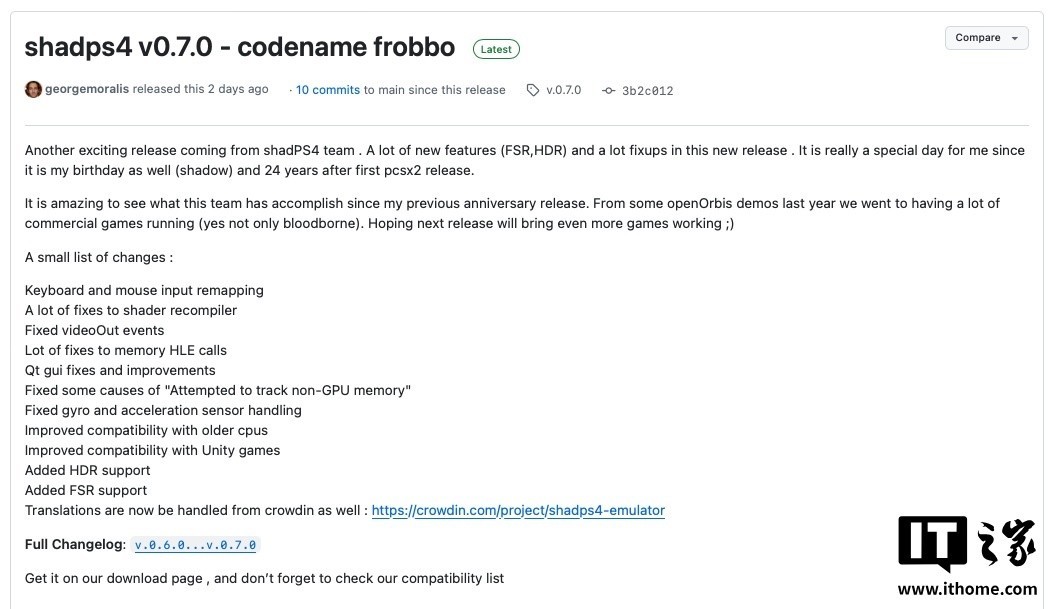
Task: Click the green Latest badge
Action: (496, 49)
